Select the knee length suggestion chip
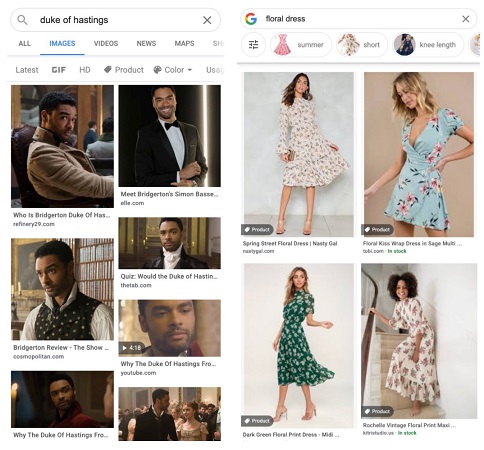 click(428, 45)
